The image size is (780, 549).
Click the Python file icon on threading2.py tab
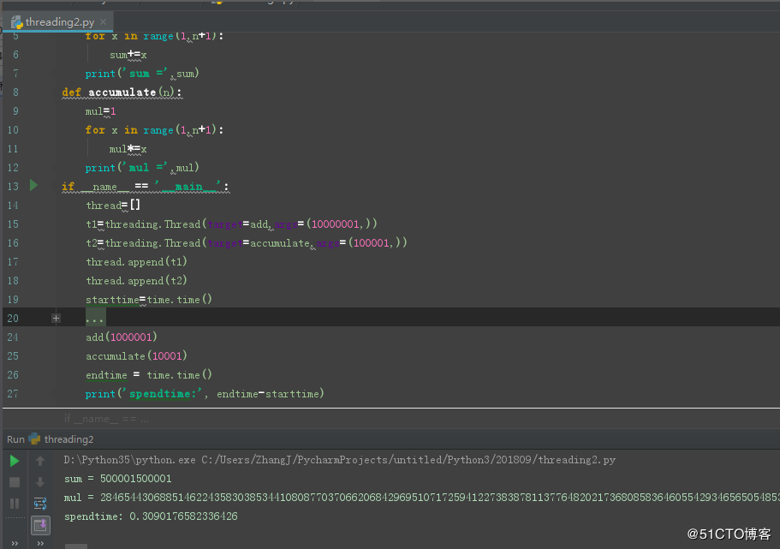click(x=17, y=22)
